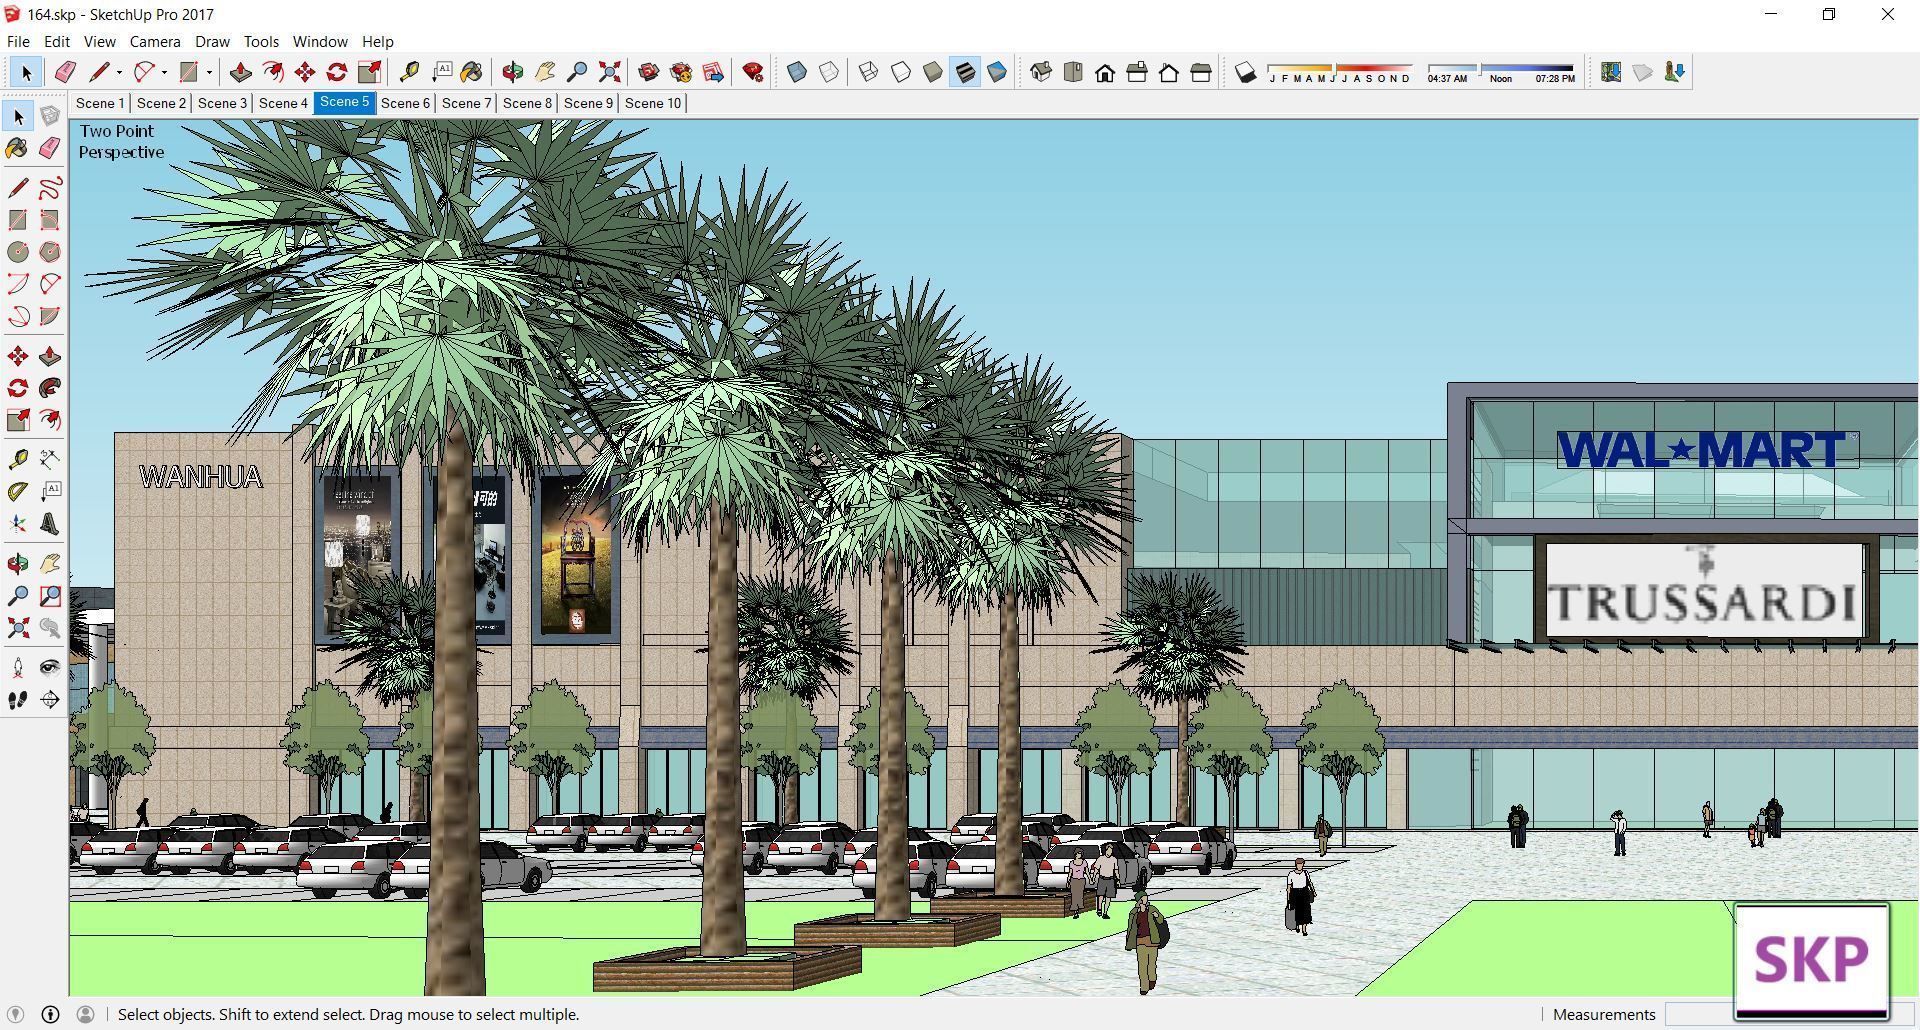Click the Measurements input box
Screen dimensions: 1920x1030
pyautogui.click(x=1790, y=1014)
